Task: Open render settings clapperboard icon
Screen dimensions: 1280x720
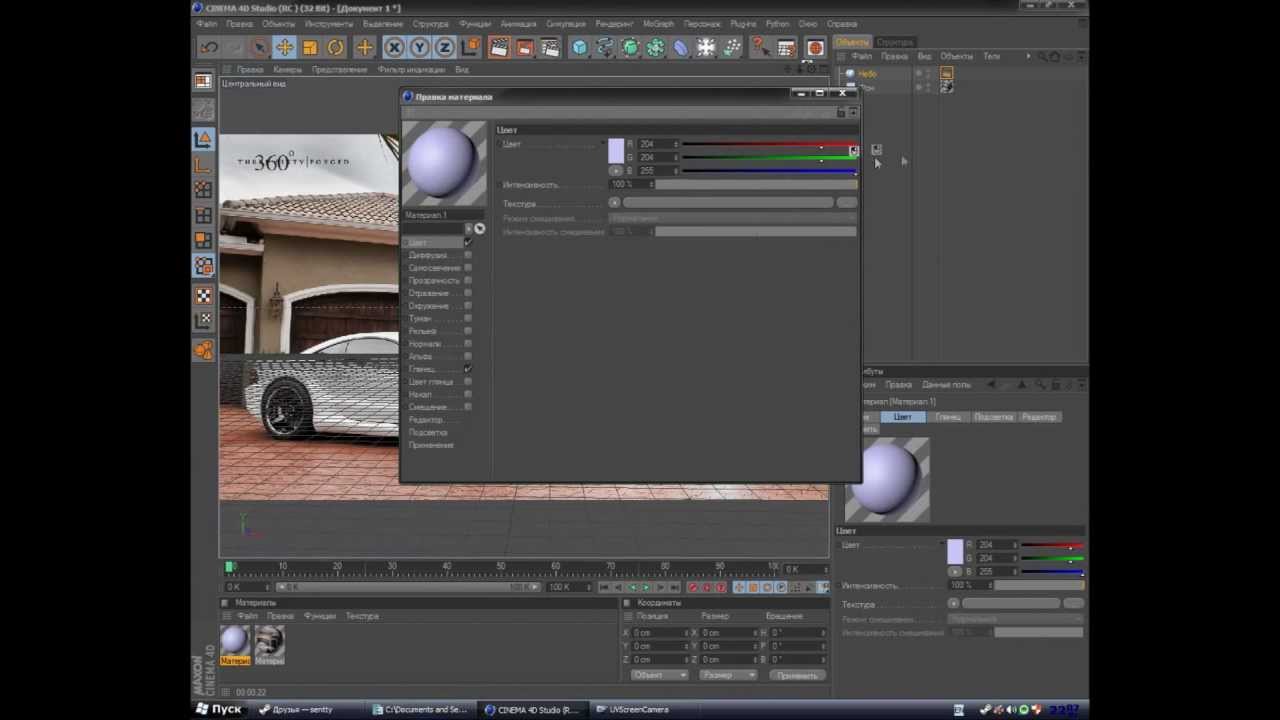Action: pos(550,47)
